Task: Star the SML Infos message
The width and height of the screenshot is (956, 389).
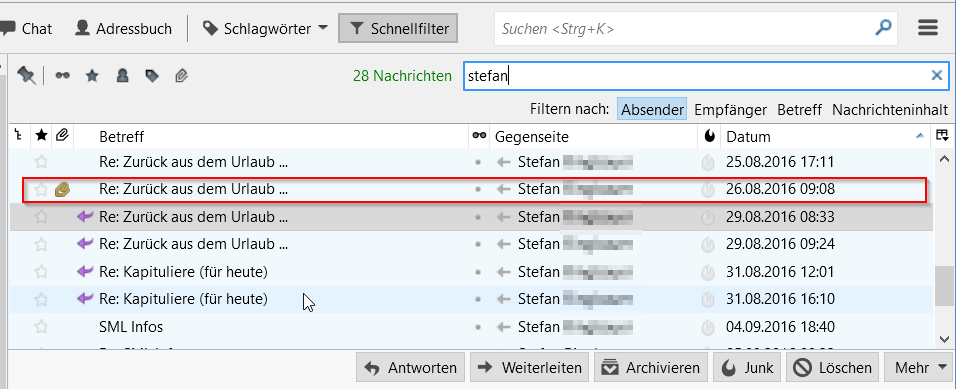Action: pos(41,327)
